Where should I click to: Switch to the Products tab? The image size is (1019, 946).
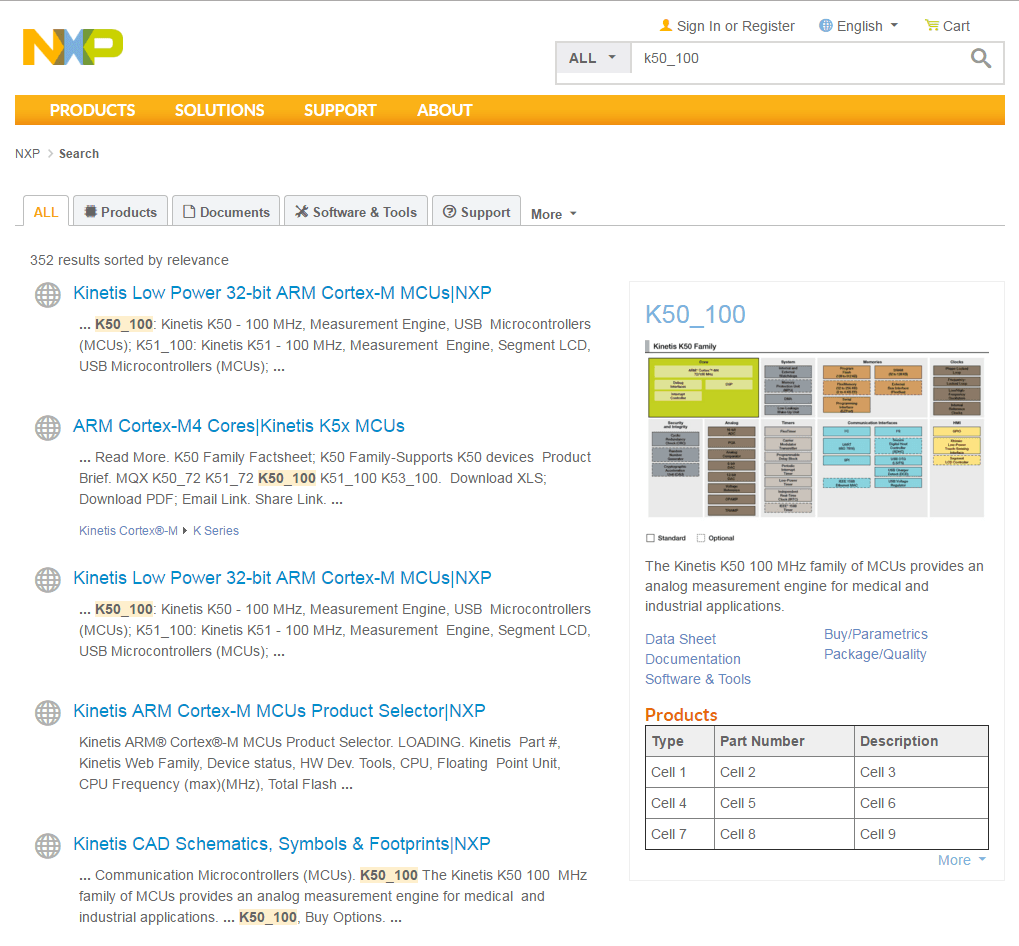coord(120,212)
